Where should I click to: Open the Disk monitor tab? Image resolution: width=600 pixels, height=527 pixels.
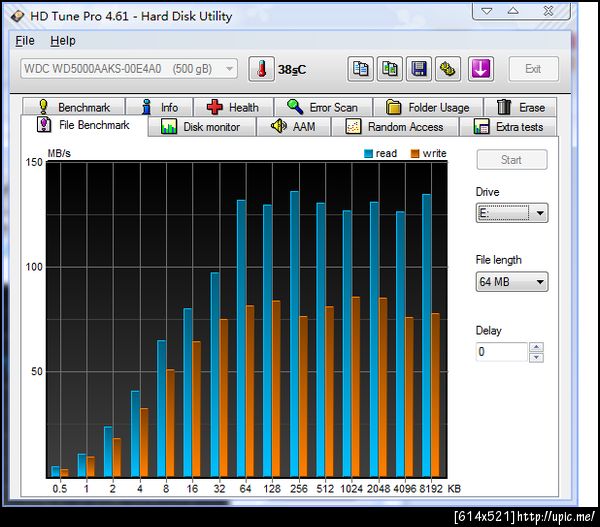click(x=202, y=127)
